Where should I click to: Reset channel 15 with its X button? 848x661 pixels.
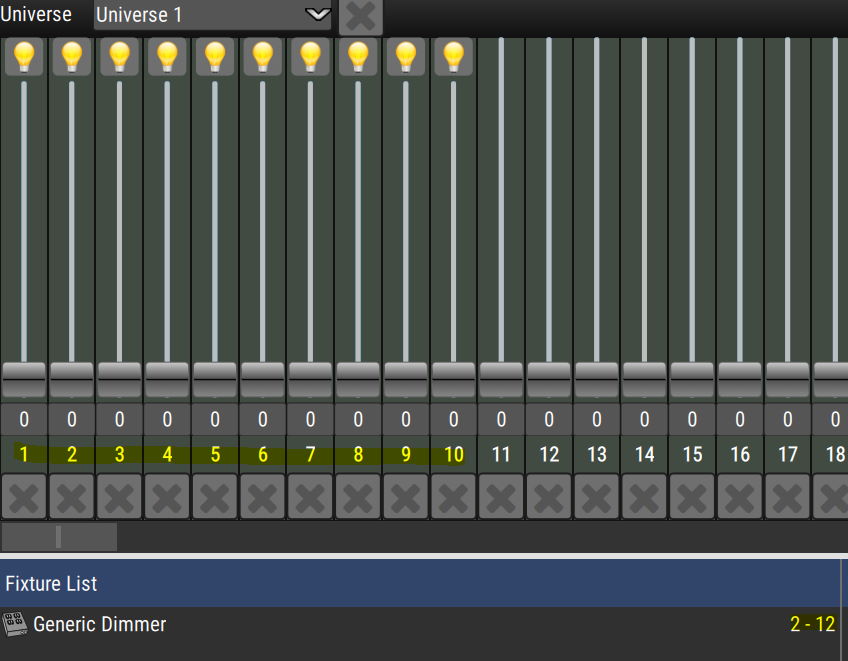[x=692, y=497]
